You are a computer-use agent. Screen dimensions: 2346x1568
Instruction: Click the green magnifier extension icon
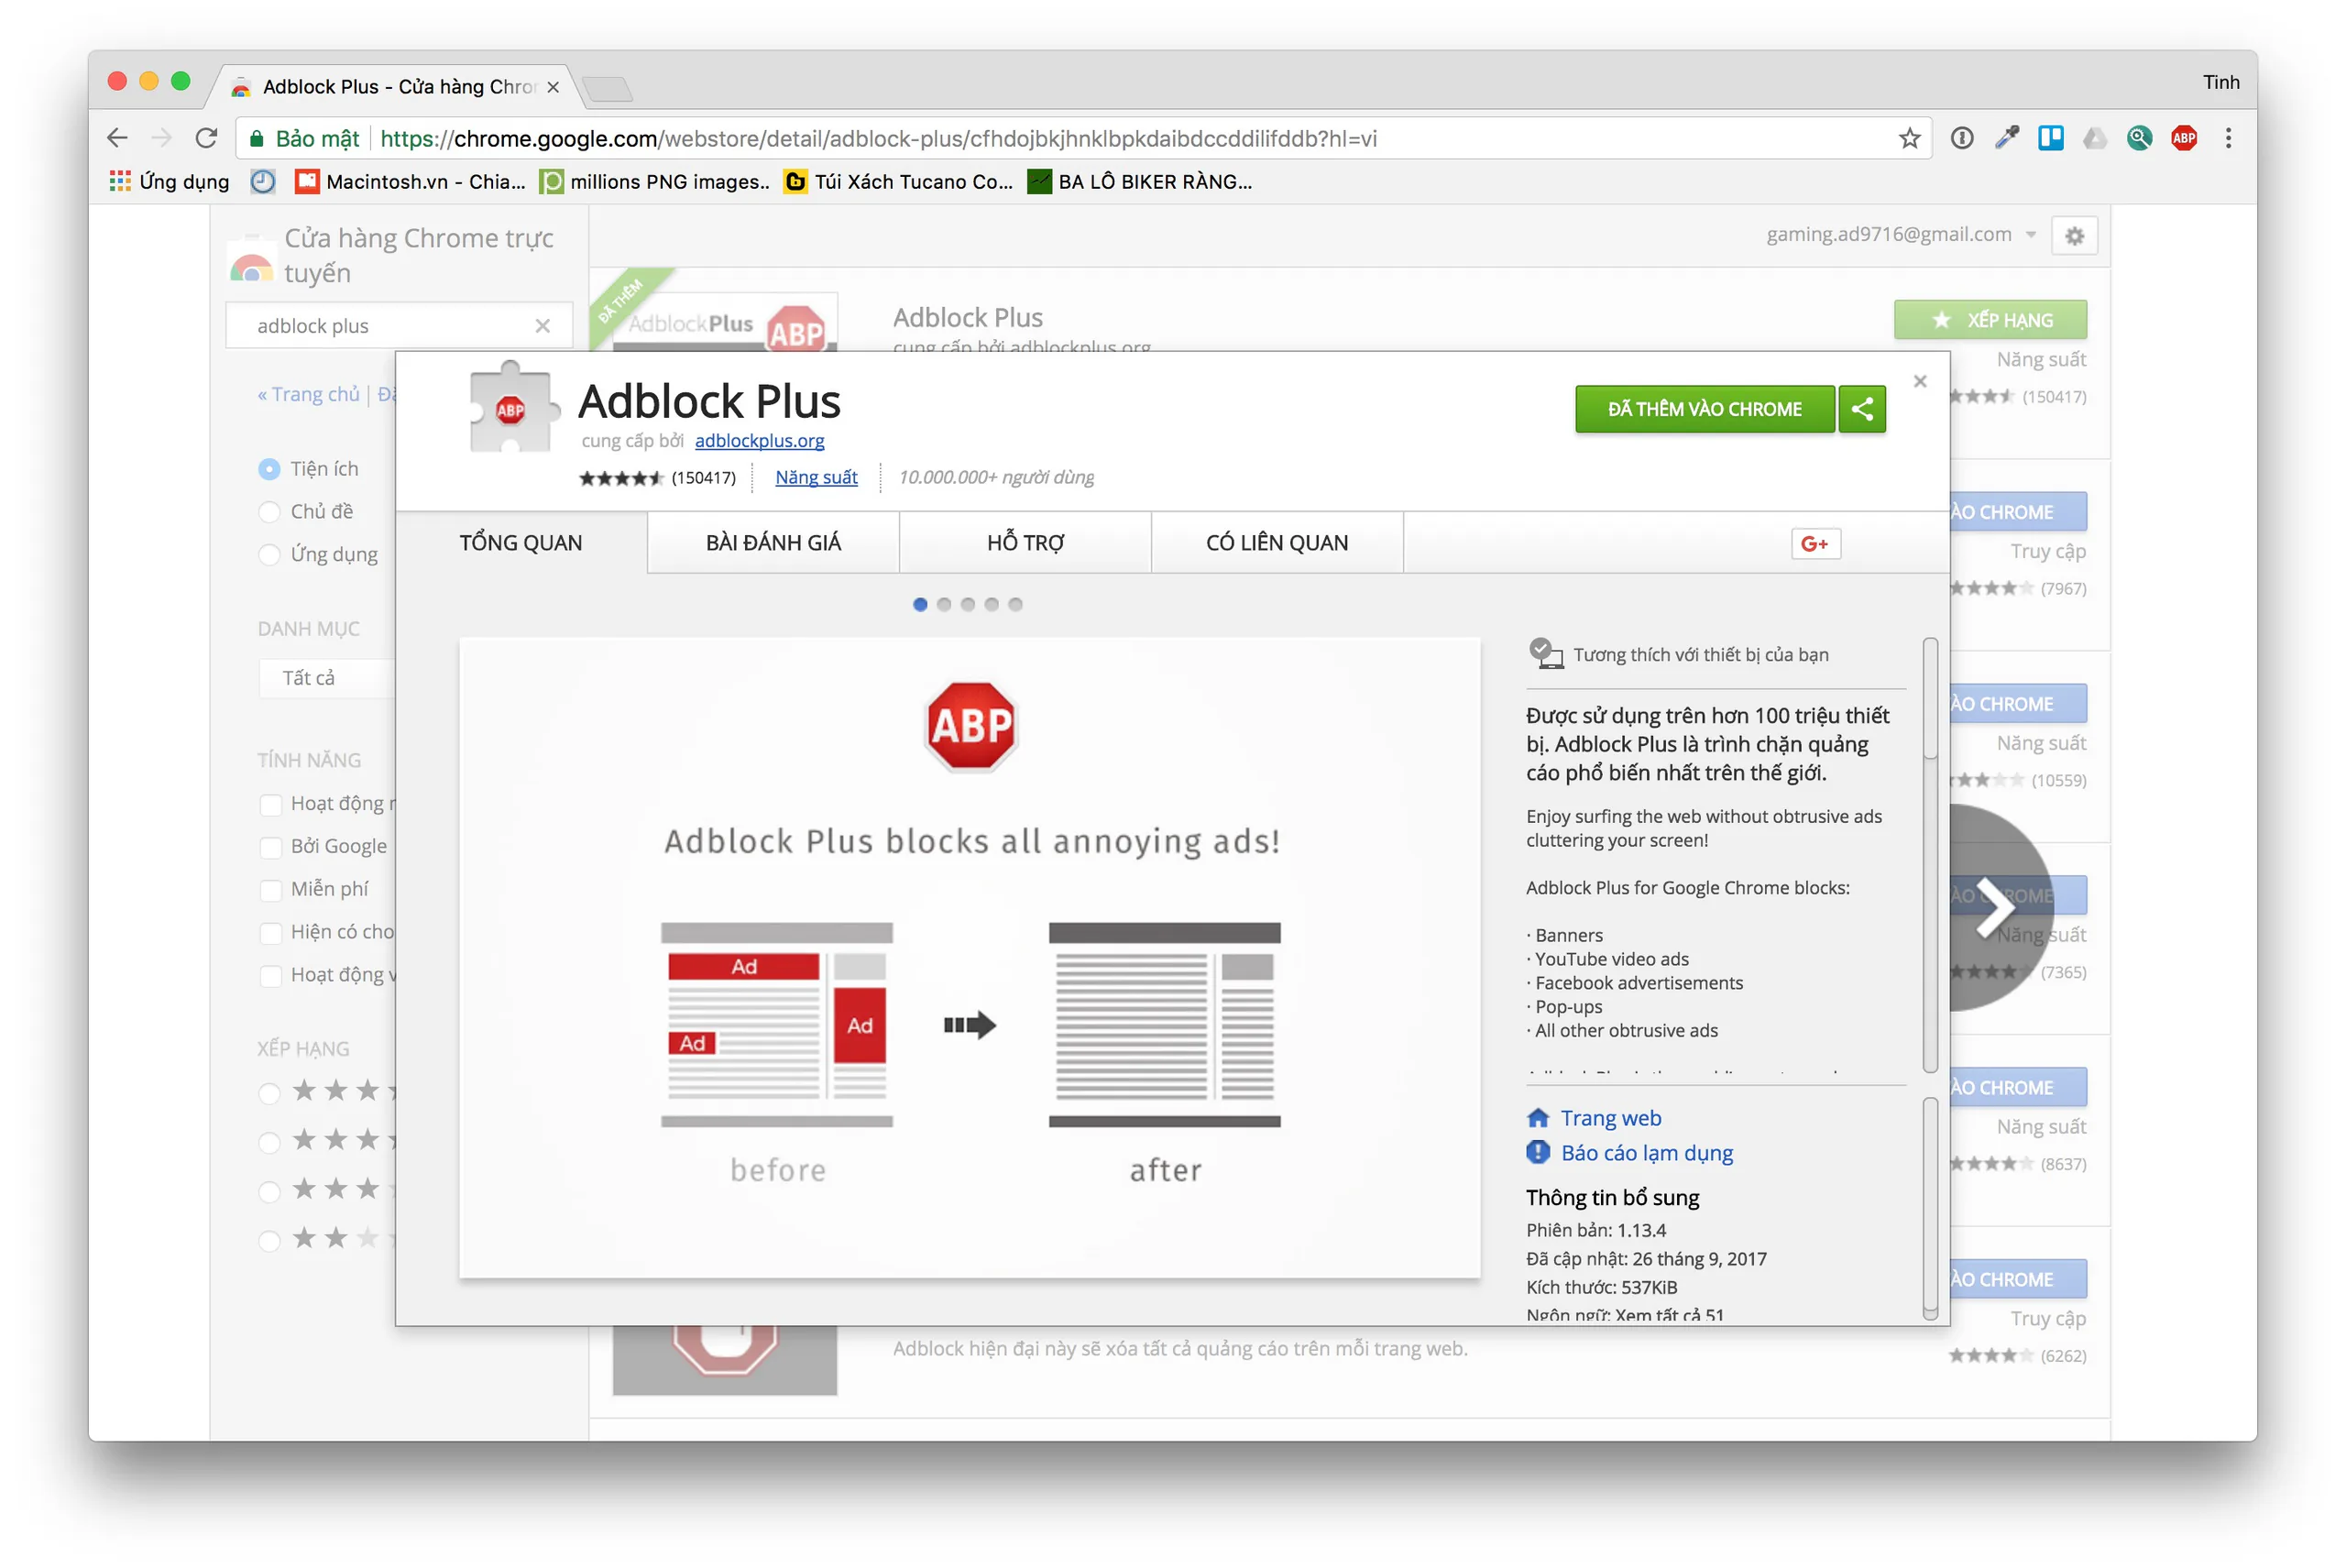click(2139, 138)
